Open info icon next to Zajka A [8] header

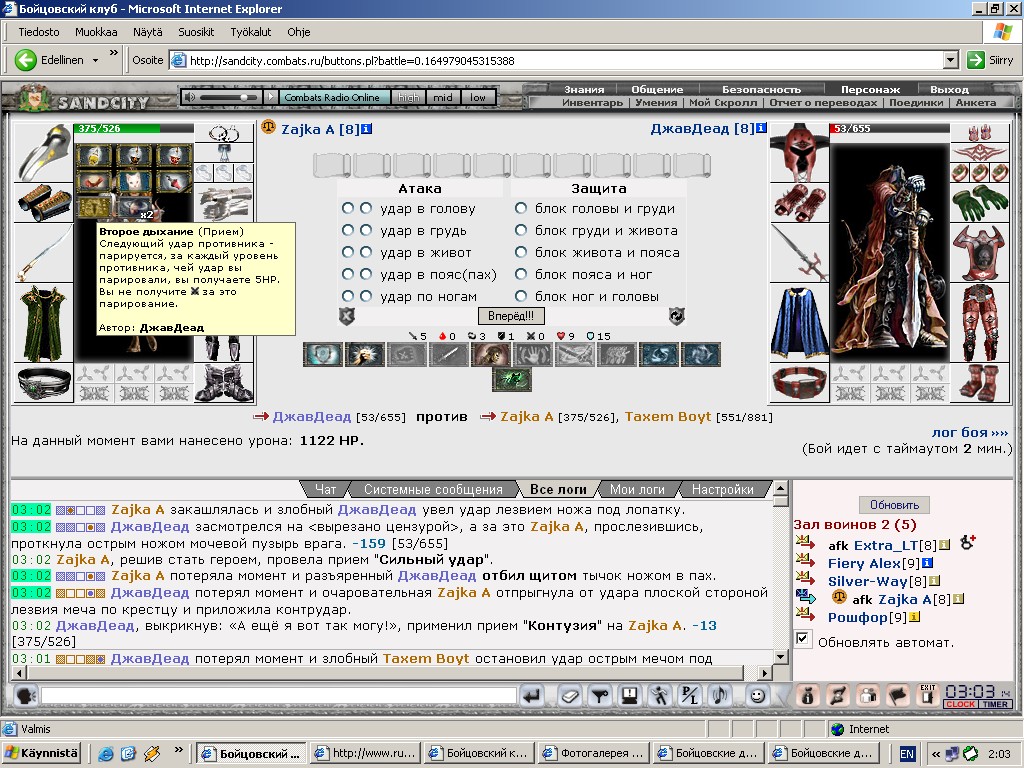[x=366, y=129]
